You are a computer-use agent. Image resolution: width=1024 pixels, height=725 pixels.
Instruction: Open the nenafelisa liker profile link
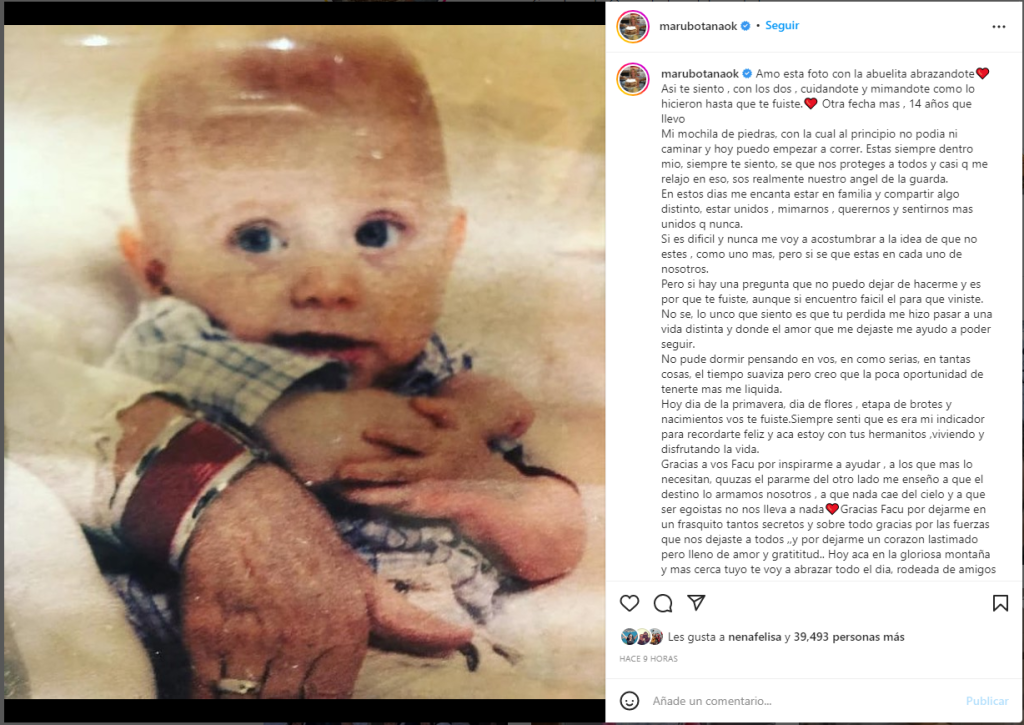tap(754, 637)
